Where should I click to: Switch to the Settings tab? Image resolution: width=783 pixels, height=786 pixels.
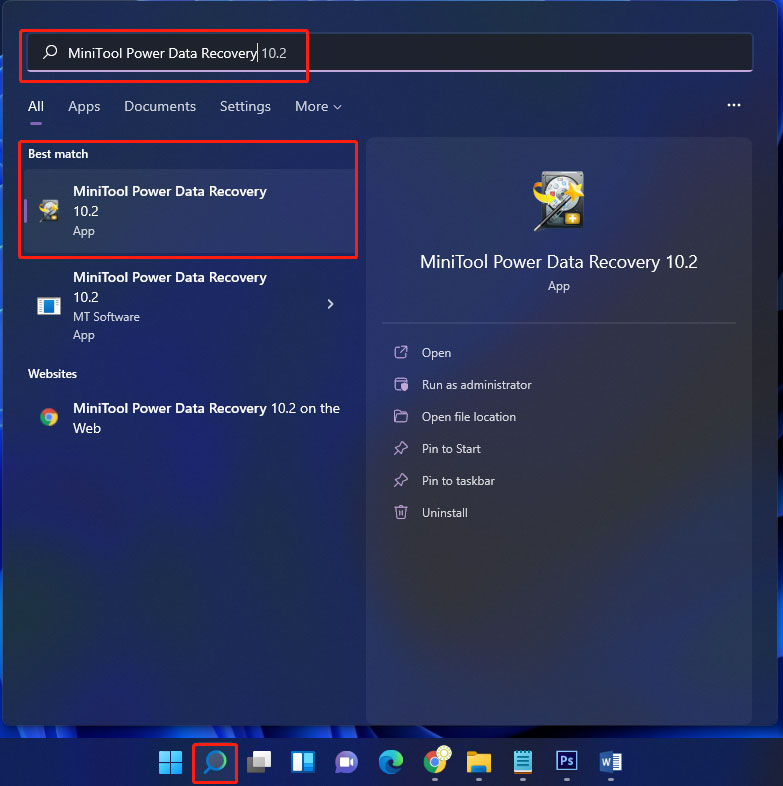tap(245, 107)
